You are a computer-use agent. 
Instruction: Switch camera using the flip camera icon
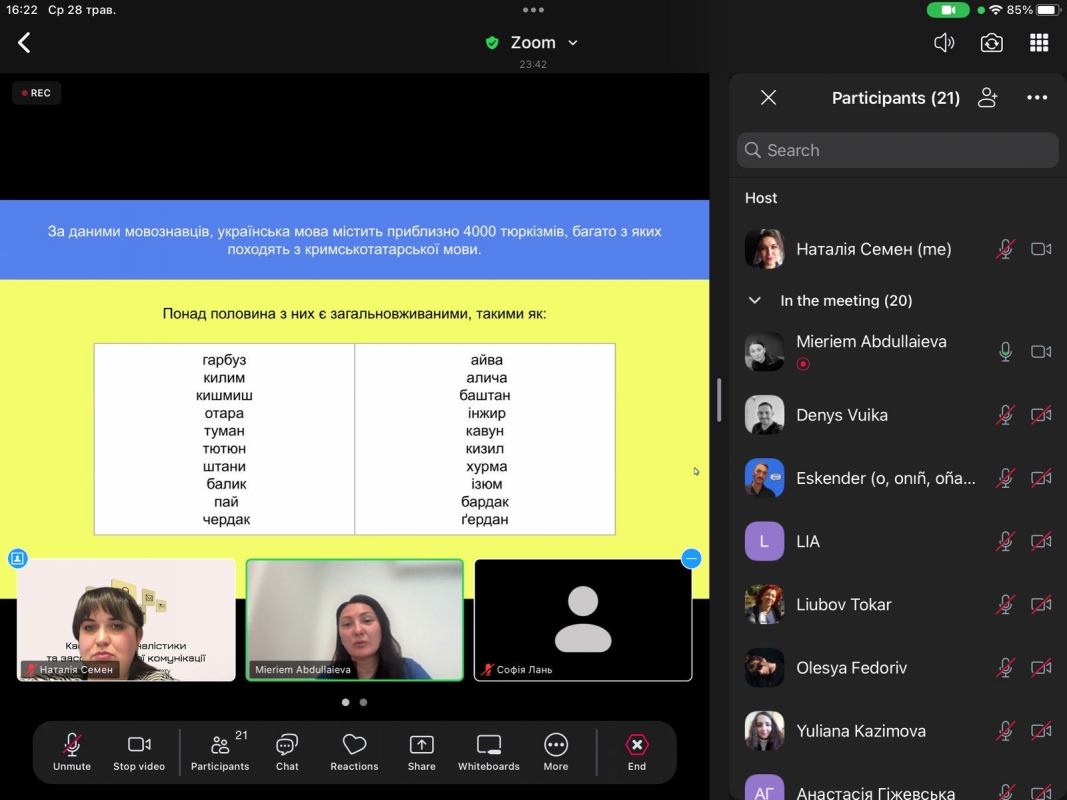click(991, 43)
